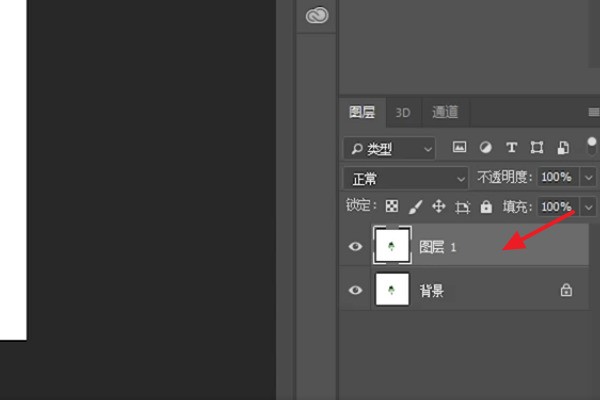Filter layers by shape layer icon
This screenshot has width=600, height=400.
tap(537, 147)
